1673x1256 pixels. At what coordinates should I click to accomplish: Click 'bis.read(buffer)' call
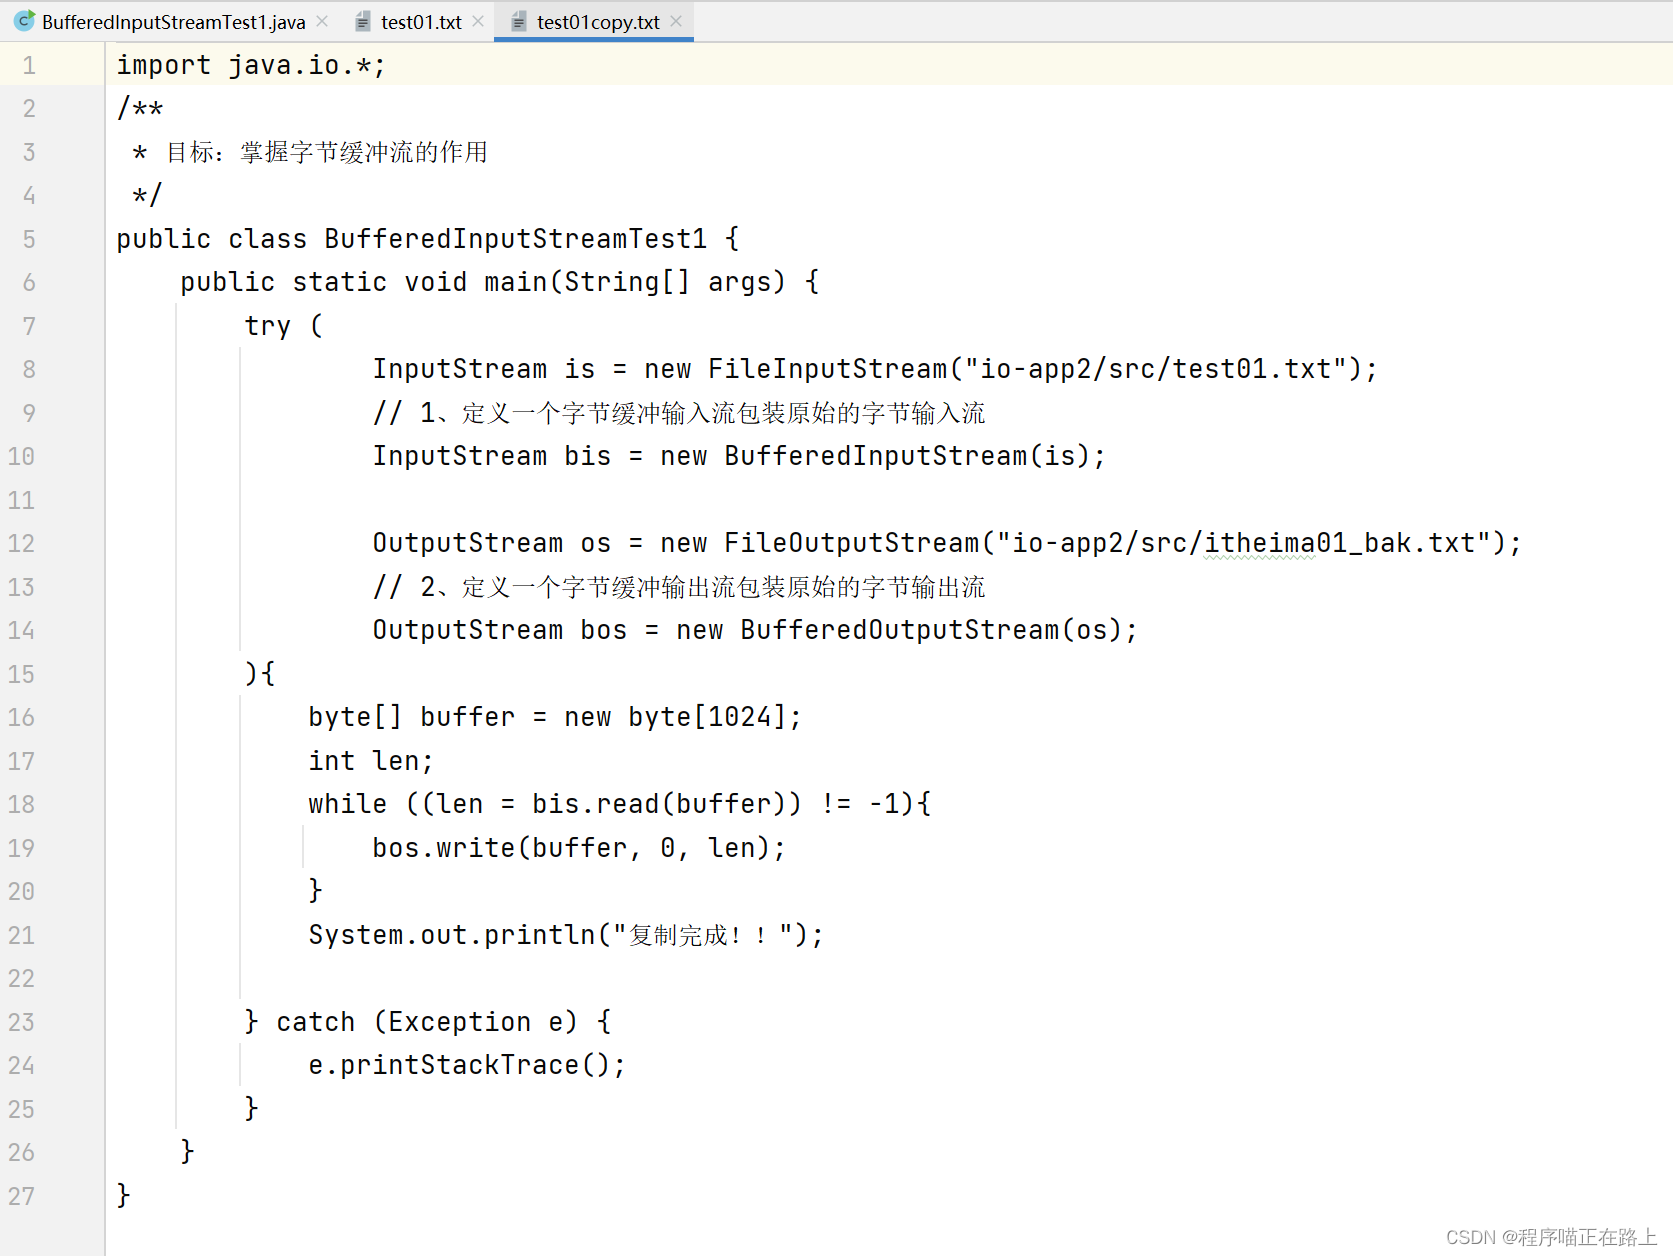[x=660, y=804]
